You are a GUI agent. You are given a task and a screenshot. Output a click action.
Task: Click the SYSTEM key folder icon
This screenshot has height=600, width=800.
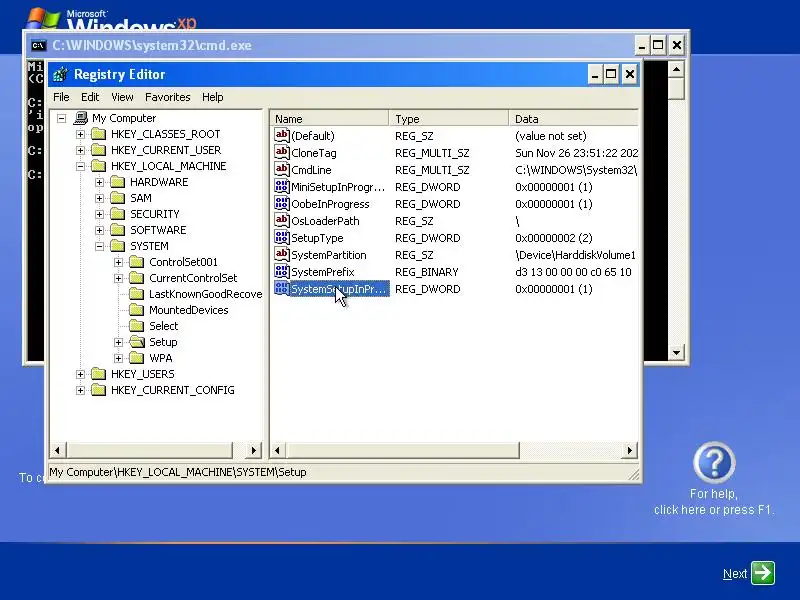pyautogui.click(x=118, y=246)
